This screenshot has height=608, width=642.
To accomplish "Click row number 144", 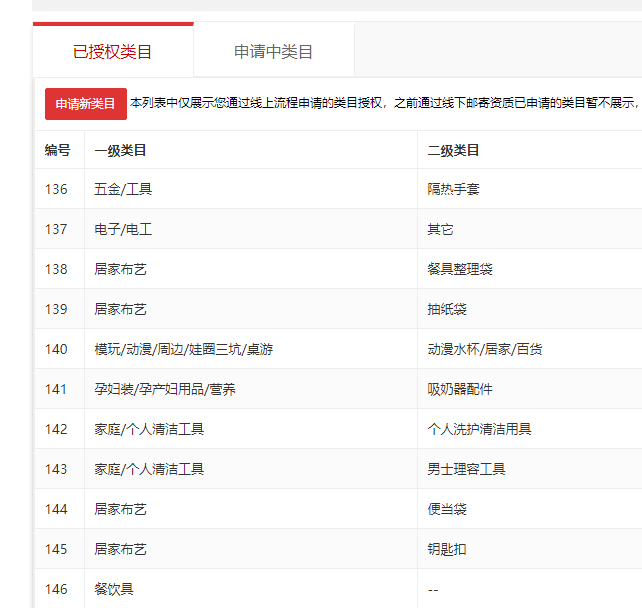I will (56, 509).
